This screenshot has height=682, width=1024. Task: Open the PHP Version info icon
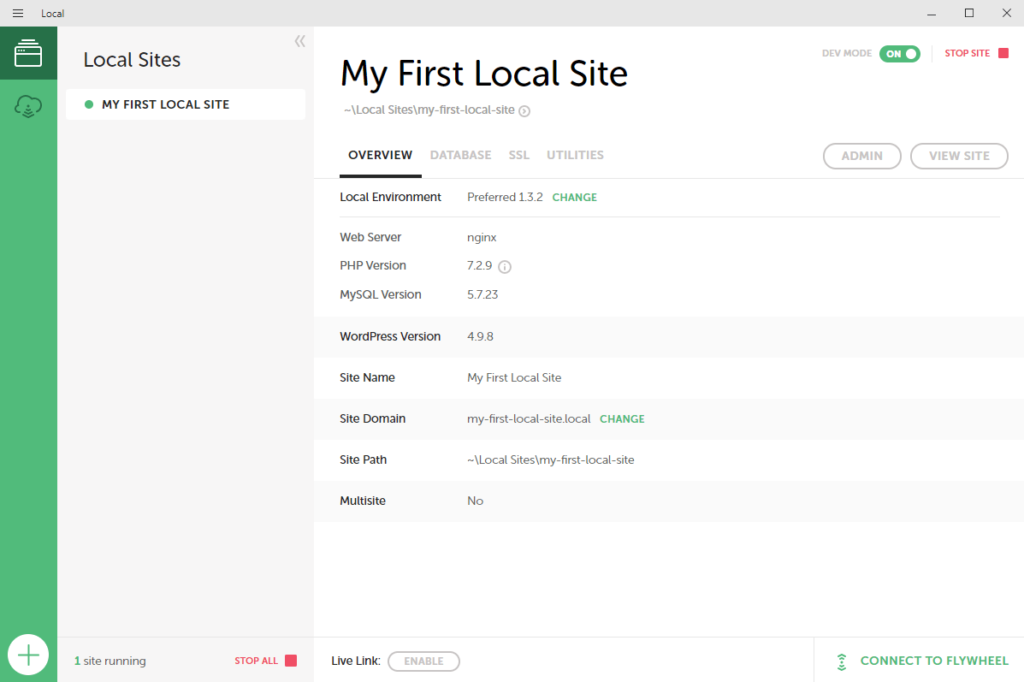[x=505, y=266]
